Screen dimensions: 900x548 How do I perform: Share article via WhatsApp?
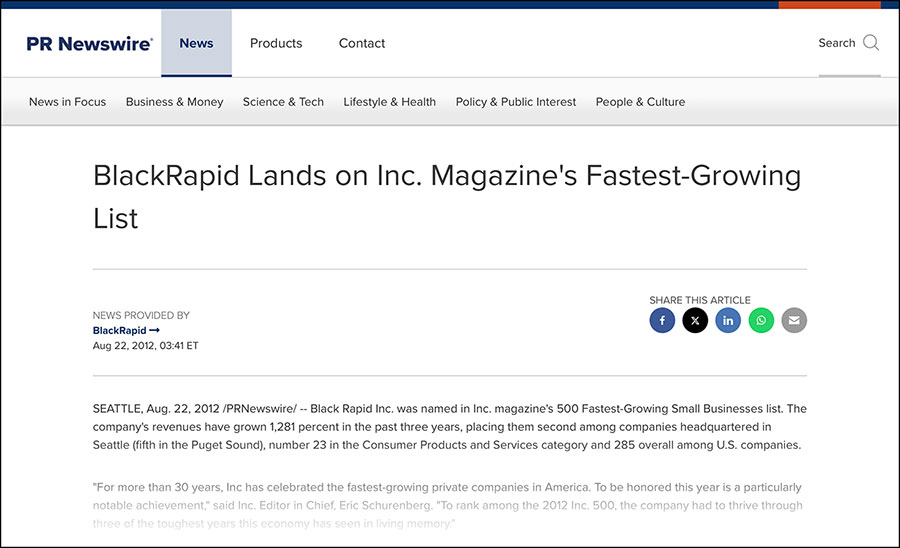[x=761, y=320]
